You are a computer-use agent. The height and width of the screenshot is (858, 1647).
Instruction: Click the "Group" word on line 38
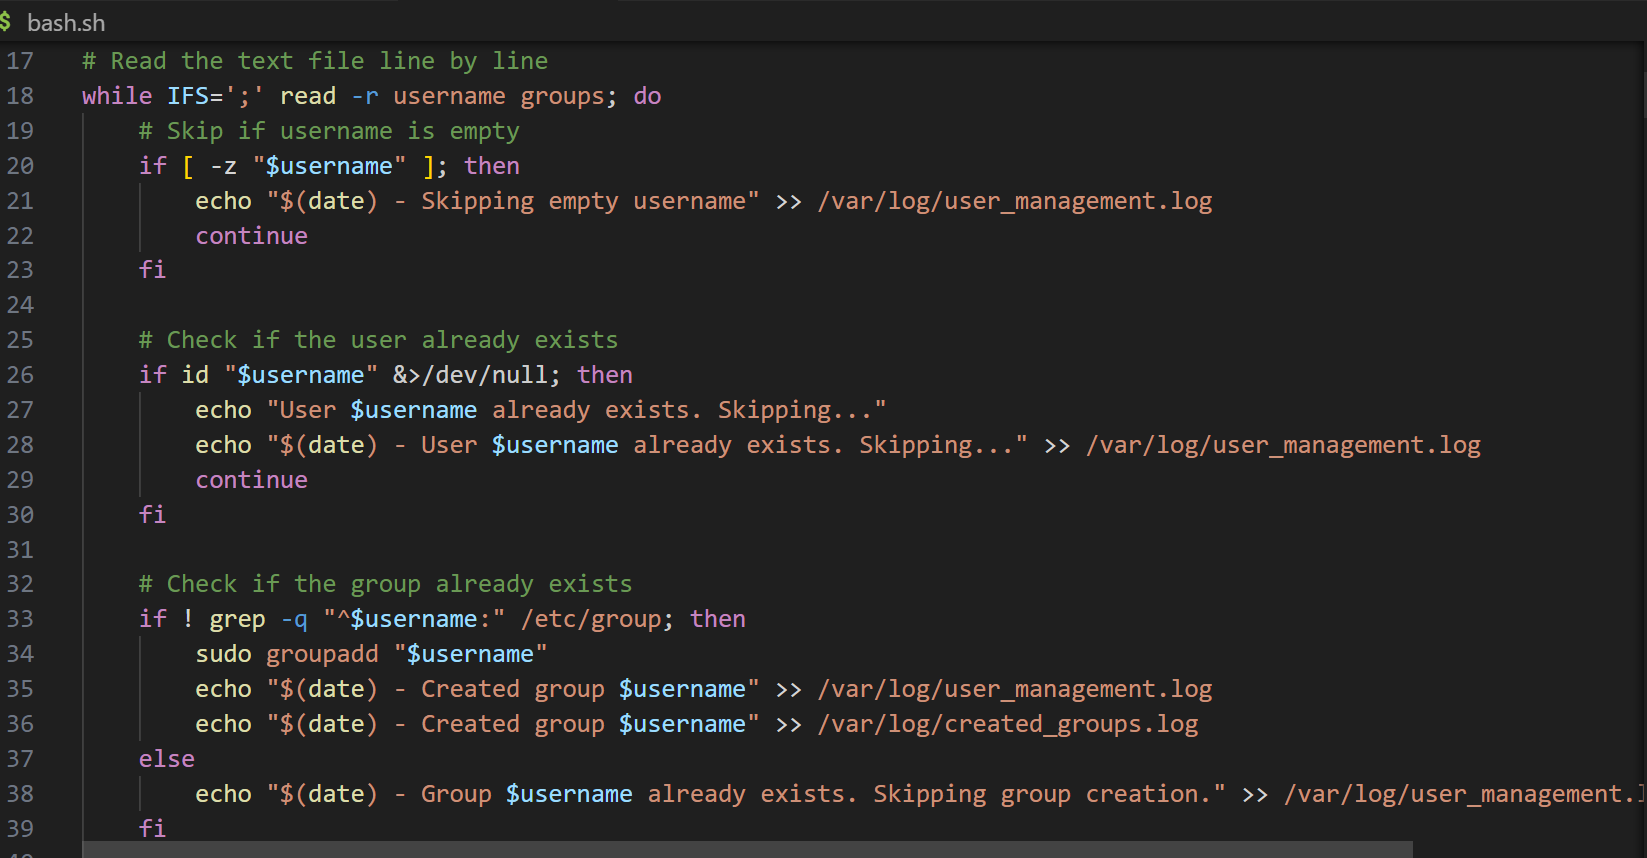tap(456, 794)
